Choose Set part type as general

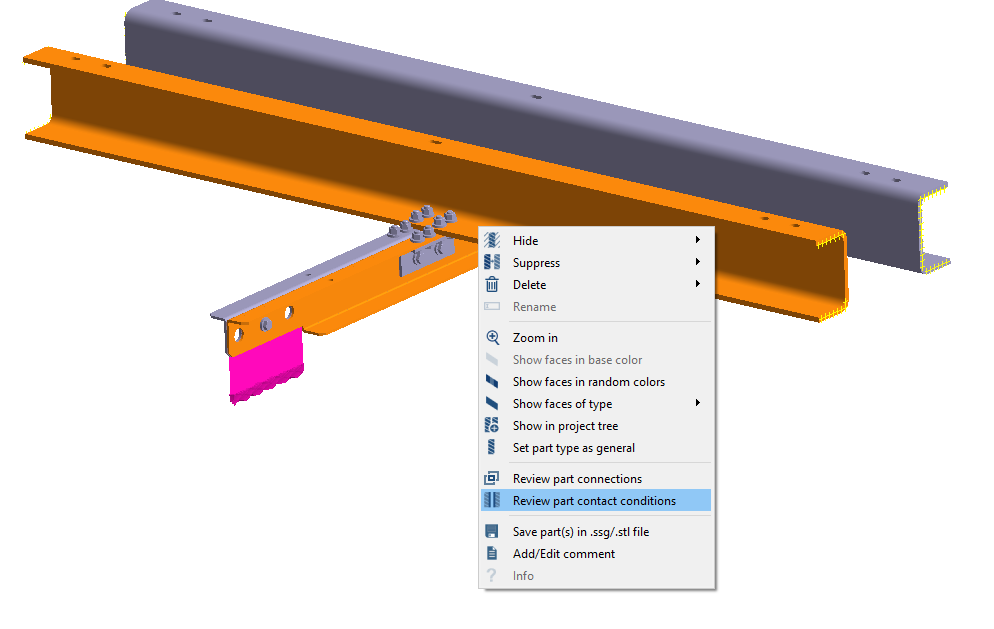[x=596, y=448]
